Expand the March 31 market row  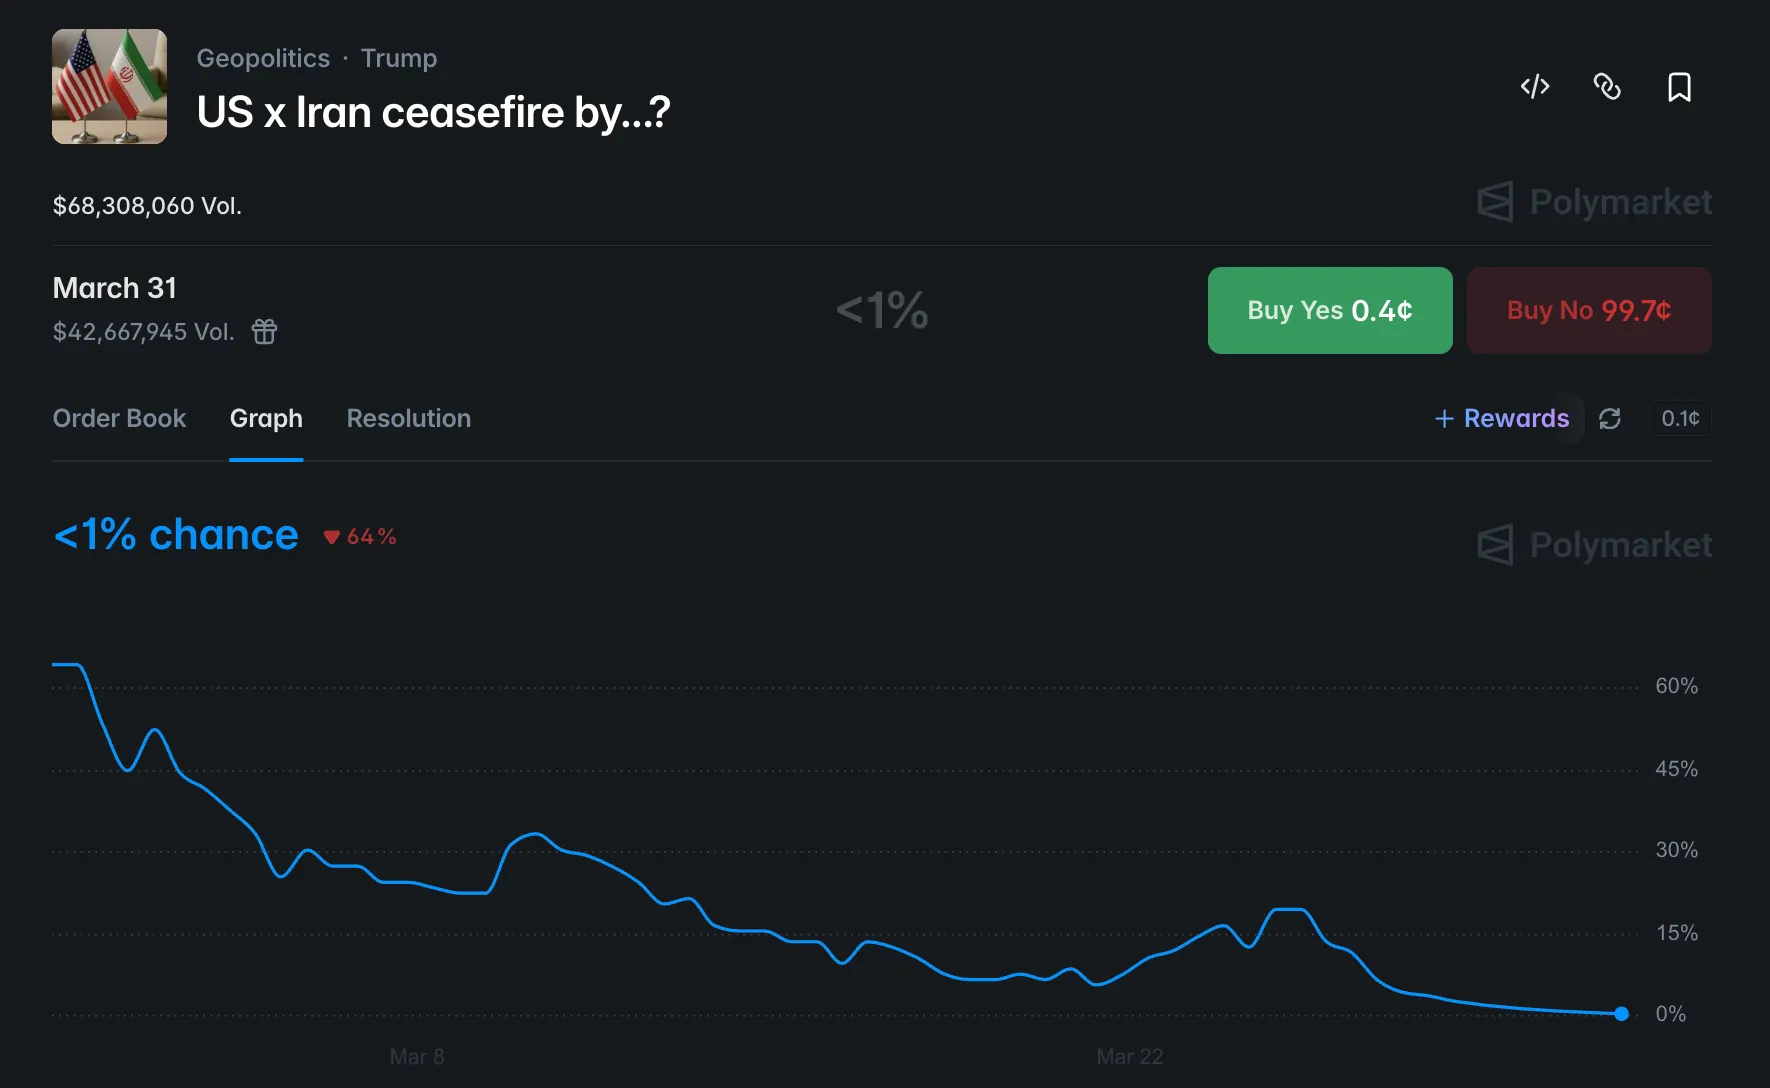tap(115, 288)
